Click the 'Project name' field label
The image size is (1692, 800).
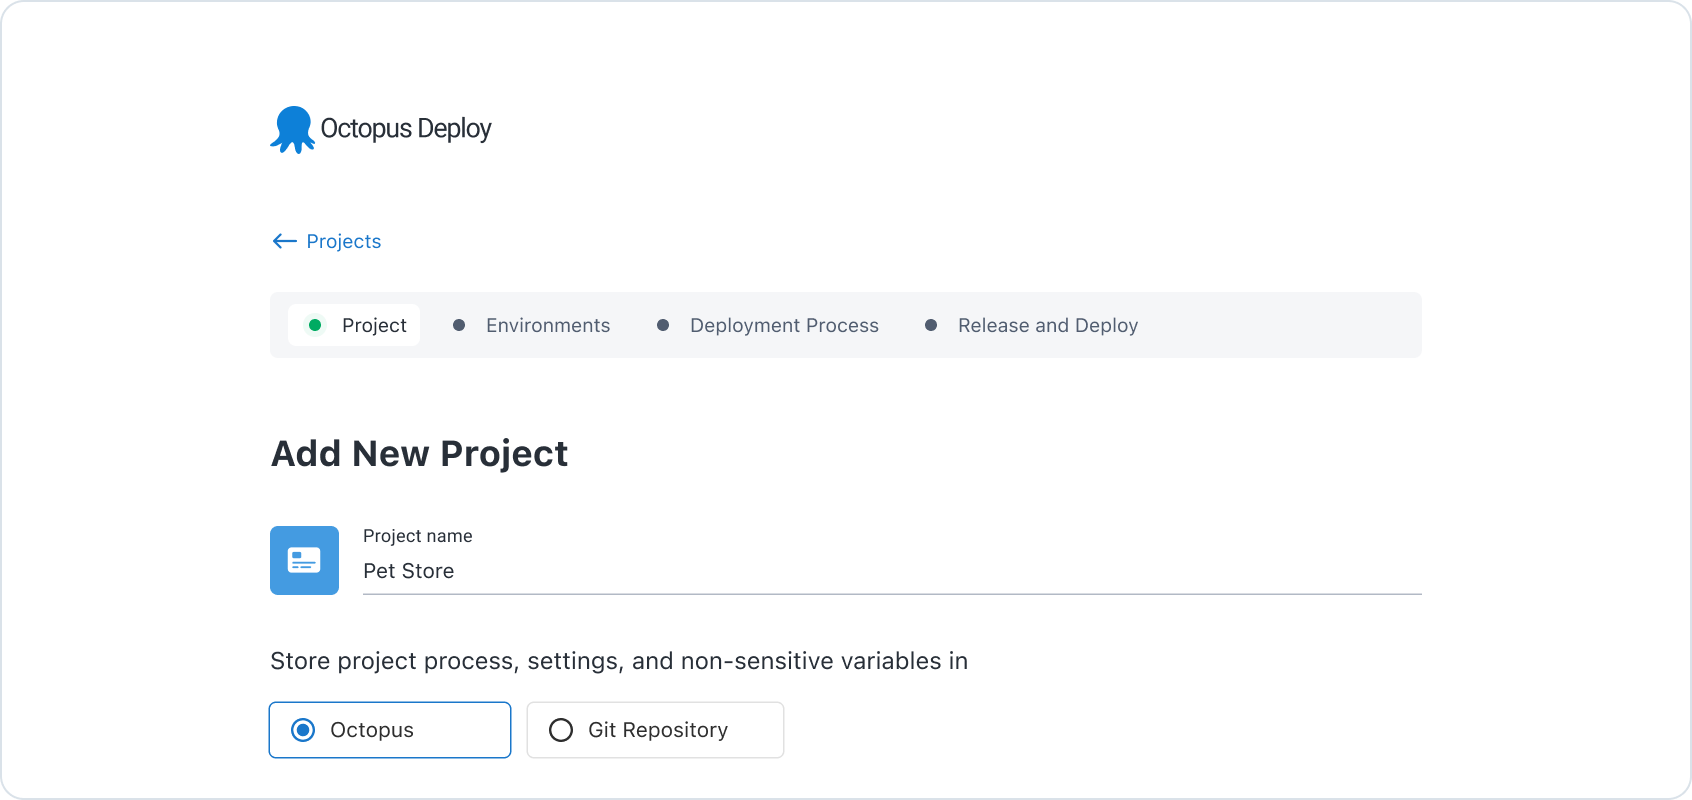(x=418, y=536)
